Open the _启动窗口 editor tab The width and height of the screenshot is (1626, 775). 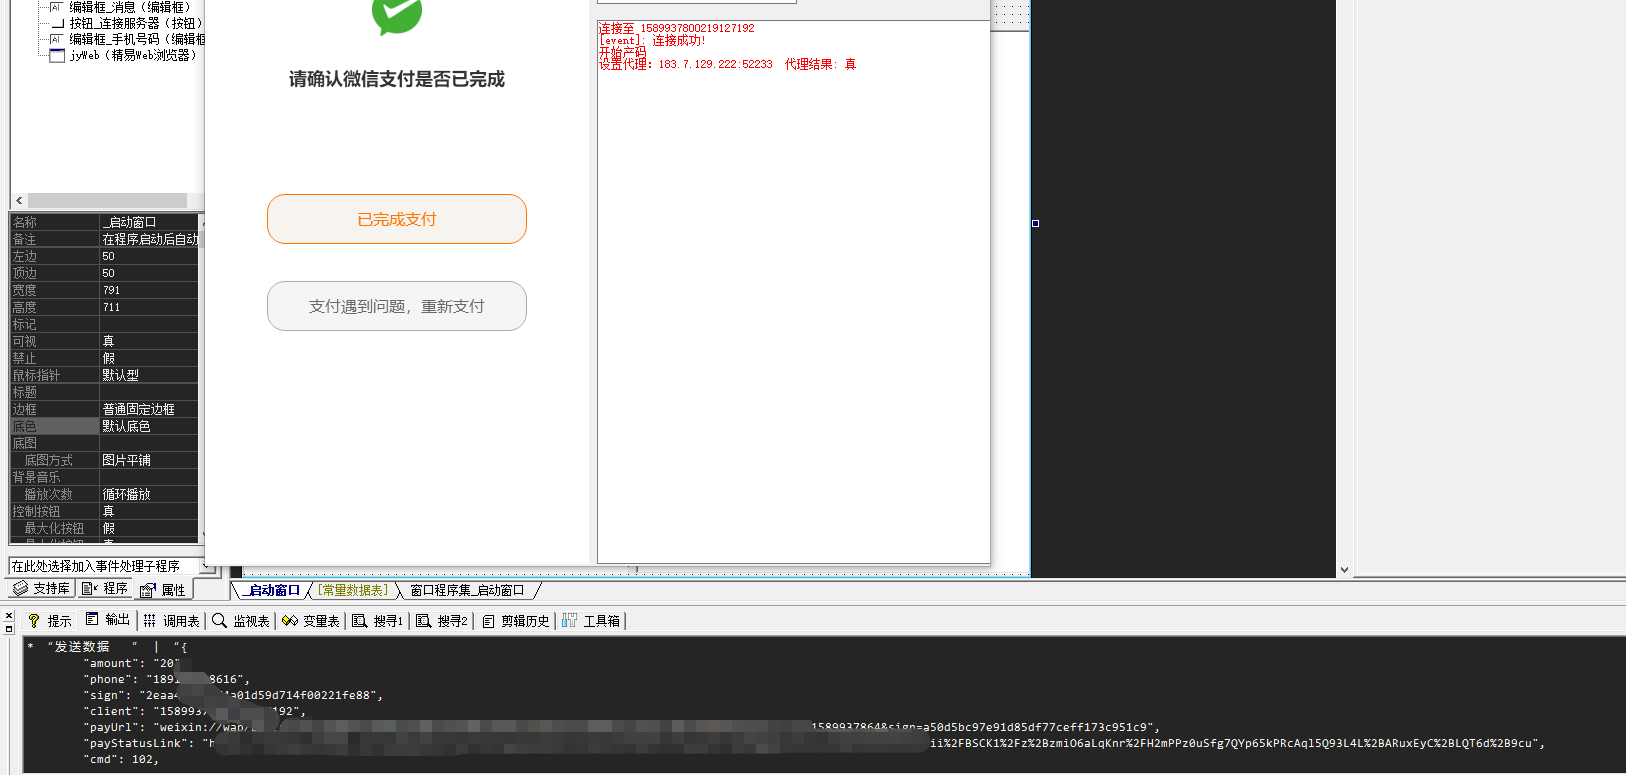tap(274, 590)
